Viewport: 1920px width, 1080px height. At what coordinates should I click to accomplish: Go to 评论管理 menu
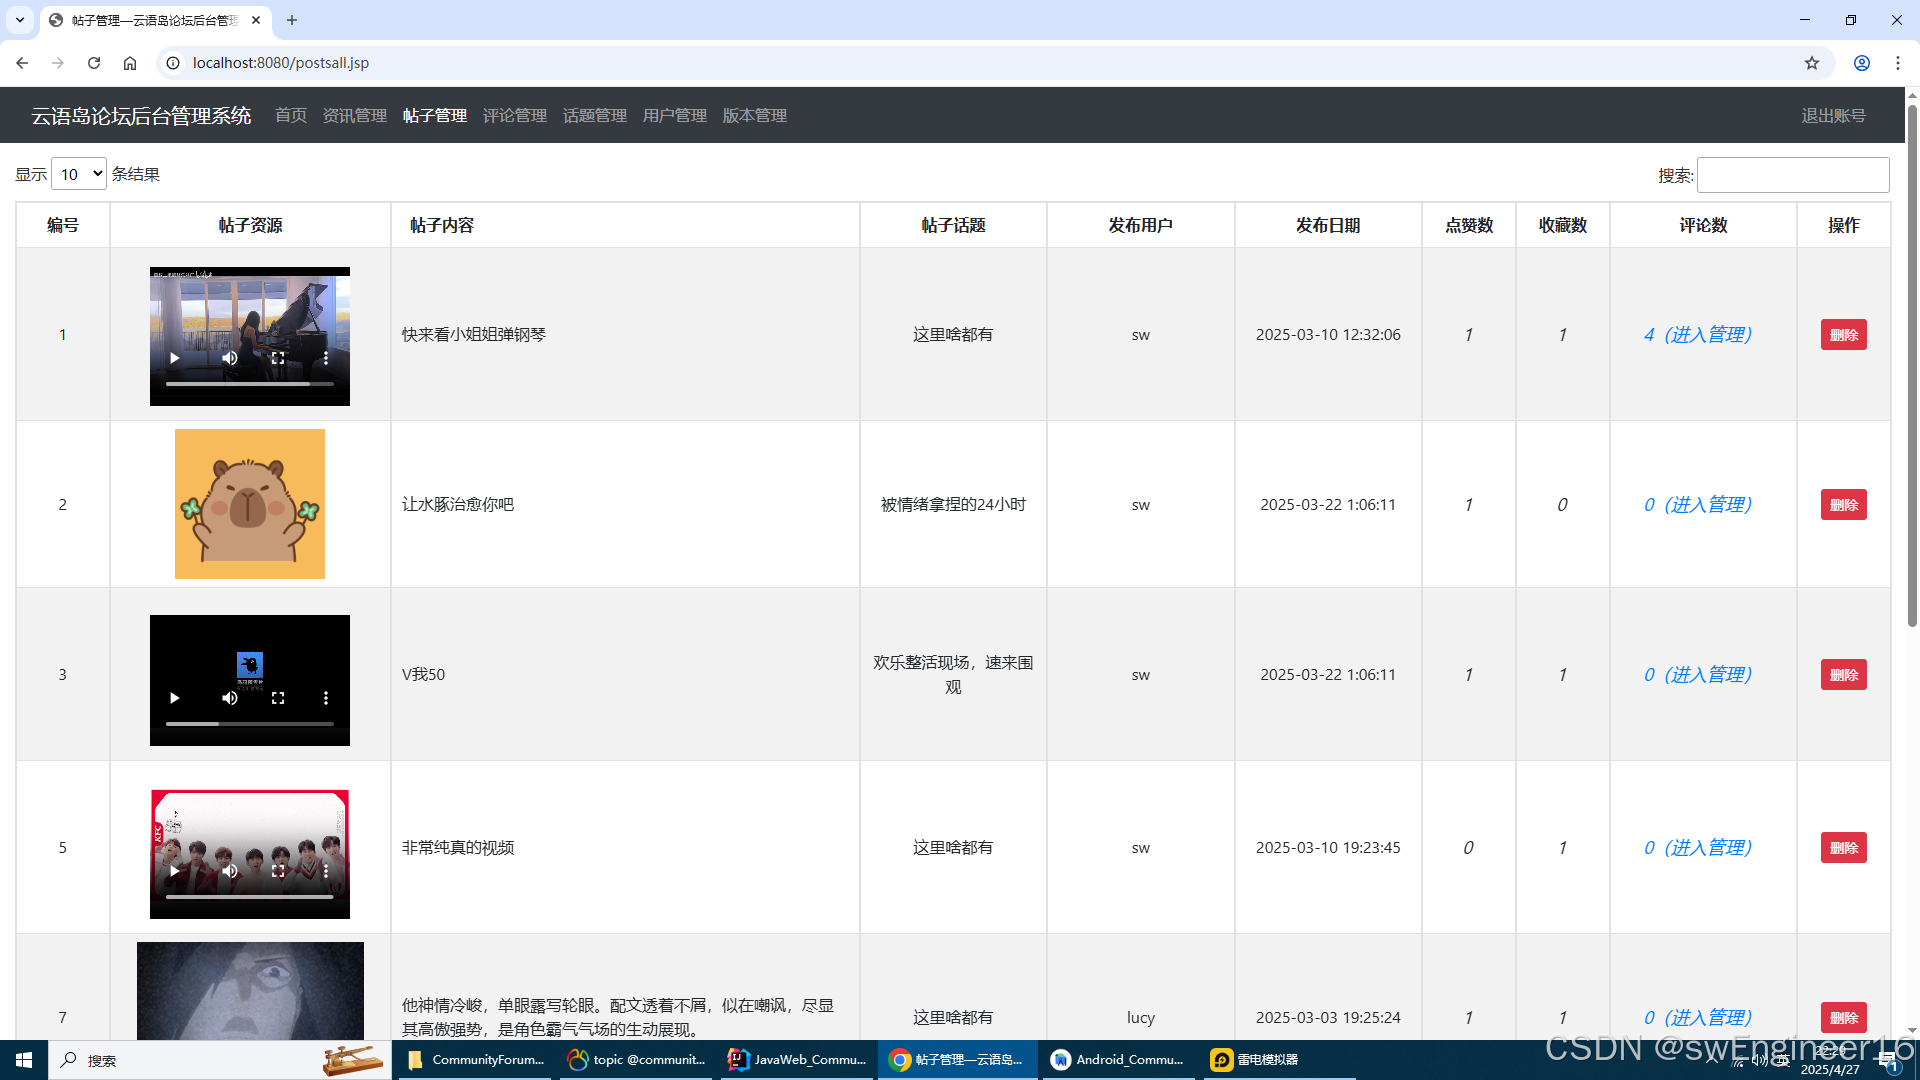514,116
